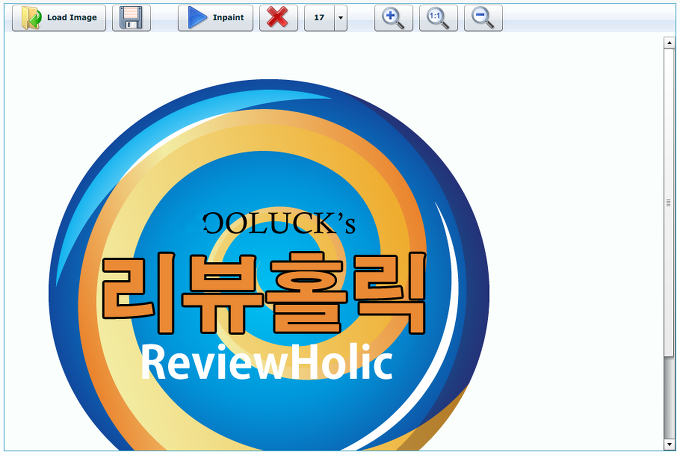Screen dimensions: 680x455
Task: Reset zoom to 1:1 actual size
Action: (438, 18)
